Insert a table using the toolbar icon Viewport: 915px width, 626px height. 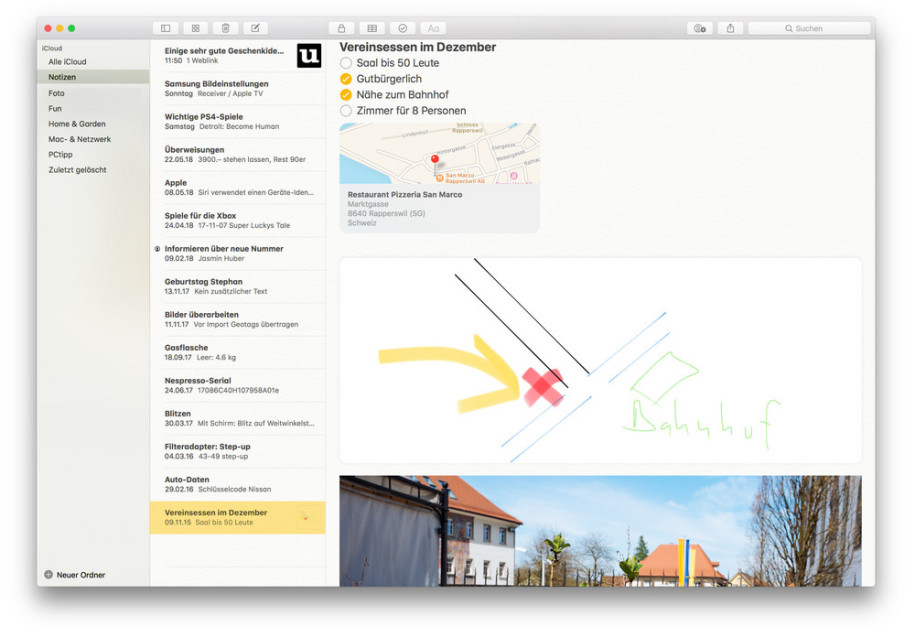tap(372, 28)
